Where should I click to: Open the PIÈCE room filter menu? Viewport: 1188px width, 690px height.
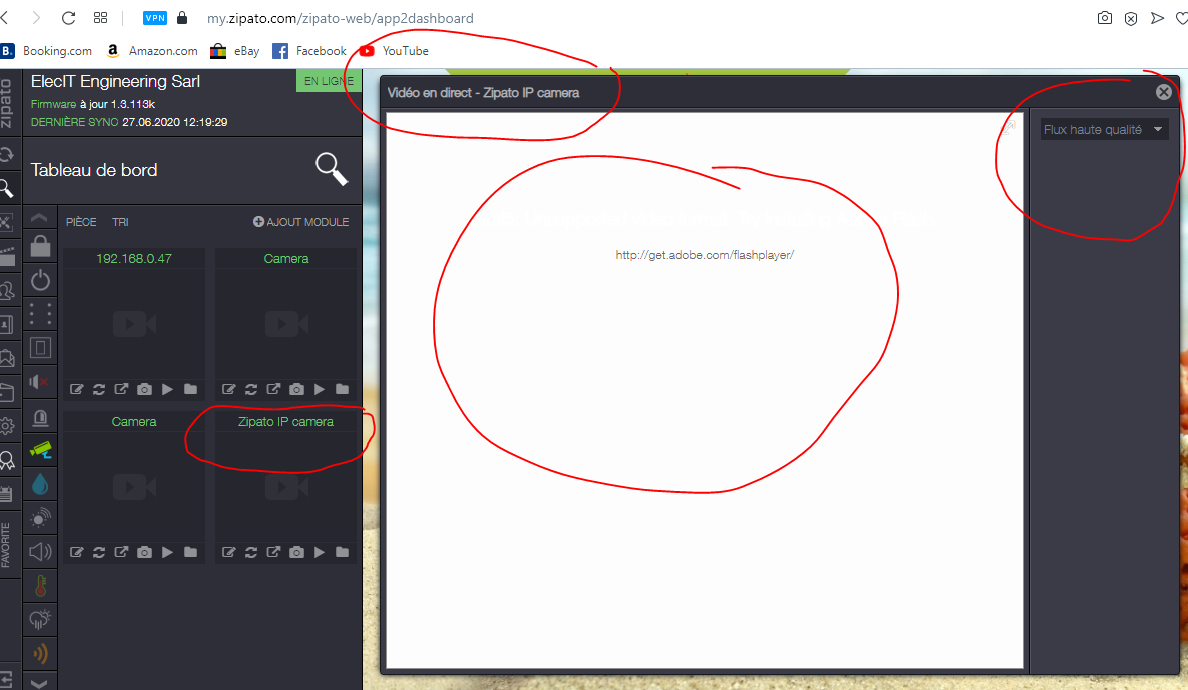click(81, 222)
